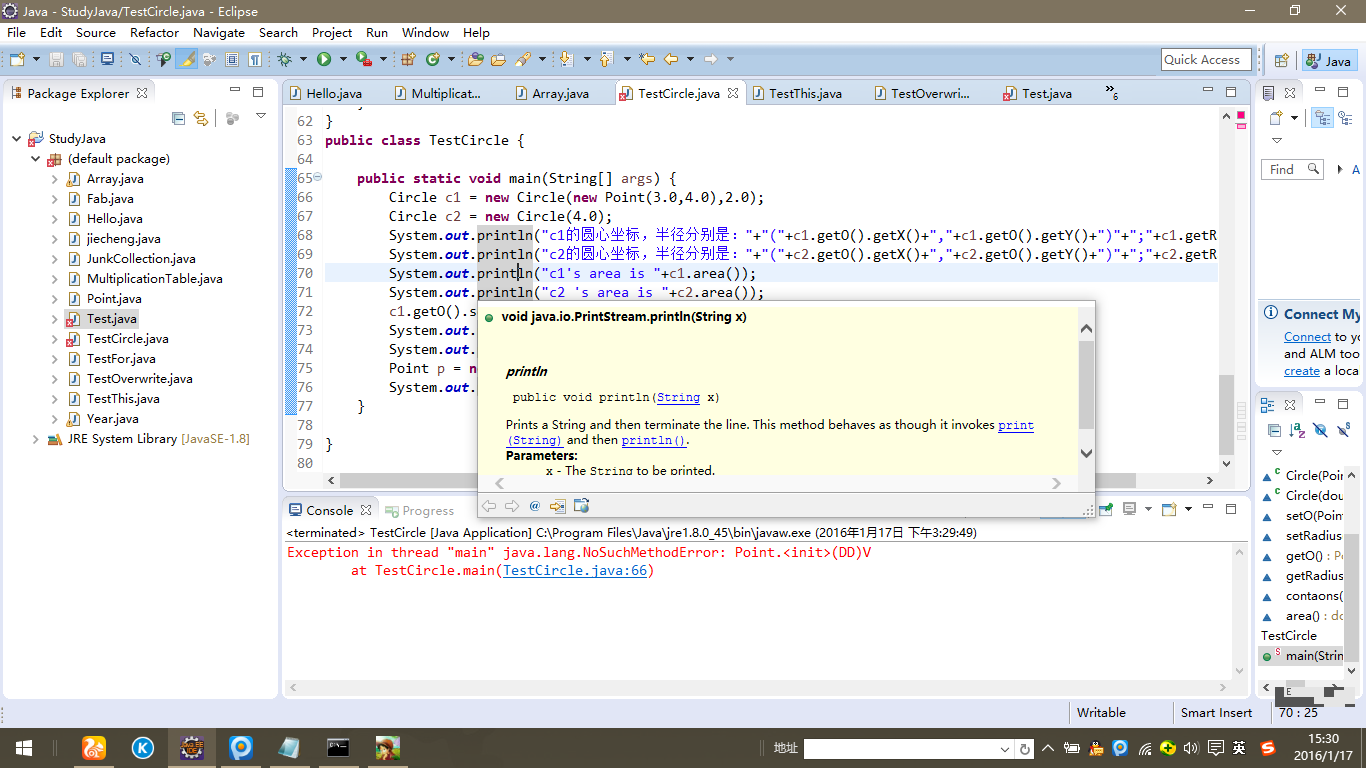Click the Windows Start button
The image size is (1366, 768).
click(23, 748)
